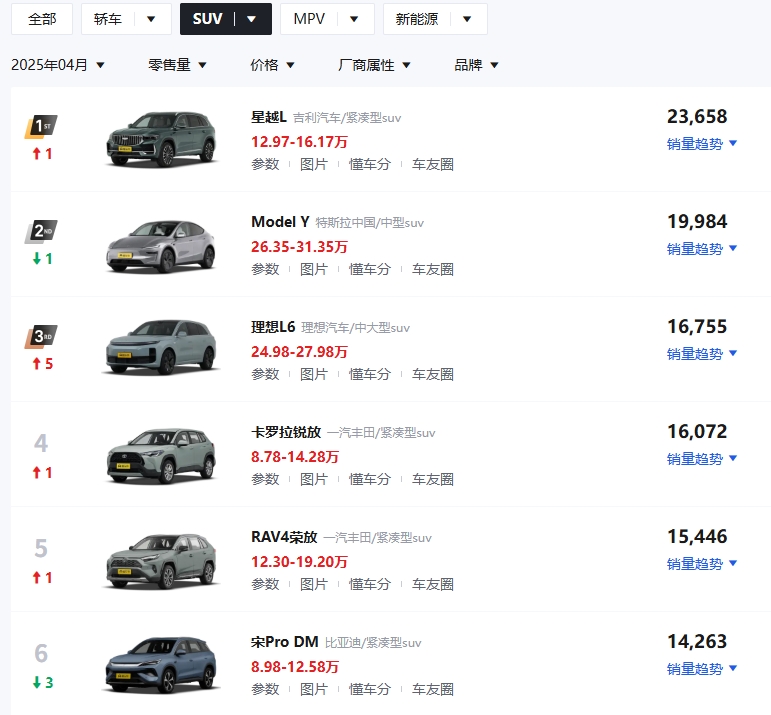Open 懂车分 for RAV4荣放
771x715 pixels.
370,584
